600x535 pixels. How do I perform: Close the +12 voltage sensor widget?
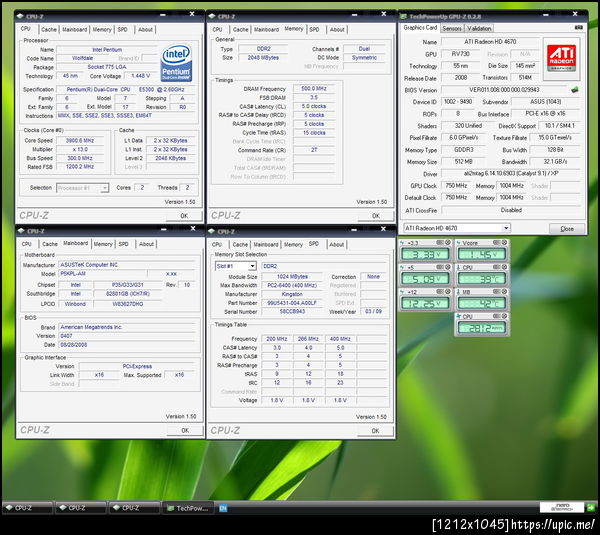[x=447, y=291]
